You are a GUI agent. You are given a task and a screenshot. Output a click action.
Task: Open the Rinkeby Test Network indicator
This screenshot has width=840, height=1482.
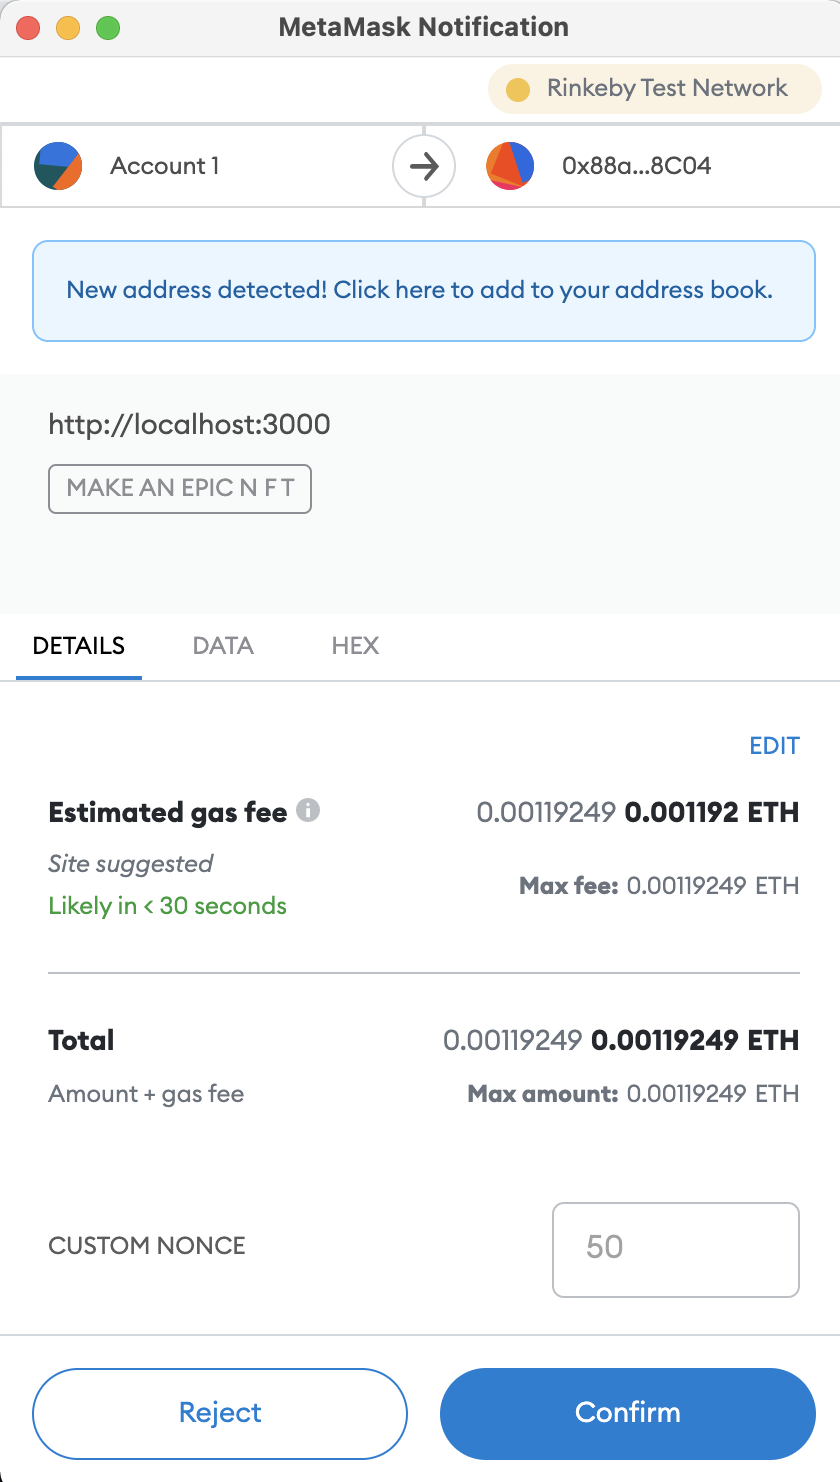tap(655, 89)
